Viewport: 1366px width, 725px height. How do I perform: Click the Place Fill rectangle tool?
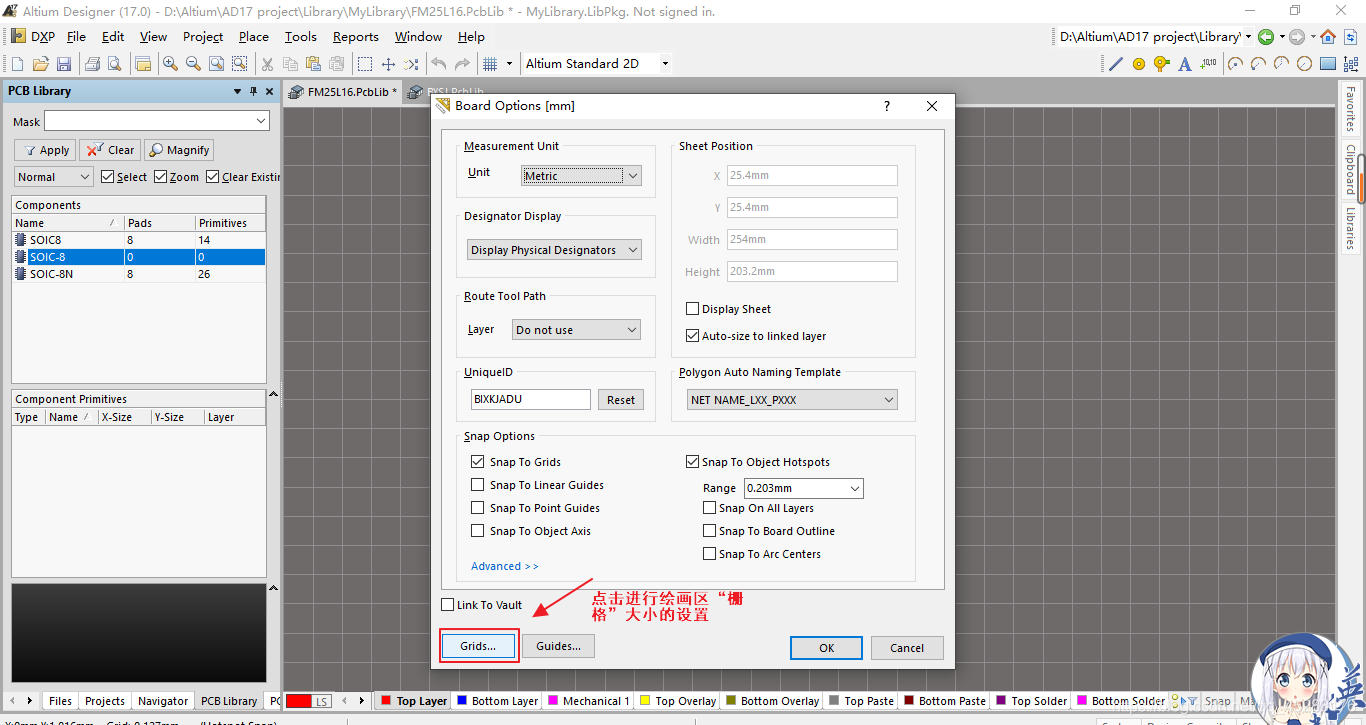tap(1328, 64)
